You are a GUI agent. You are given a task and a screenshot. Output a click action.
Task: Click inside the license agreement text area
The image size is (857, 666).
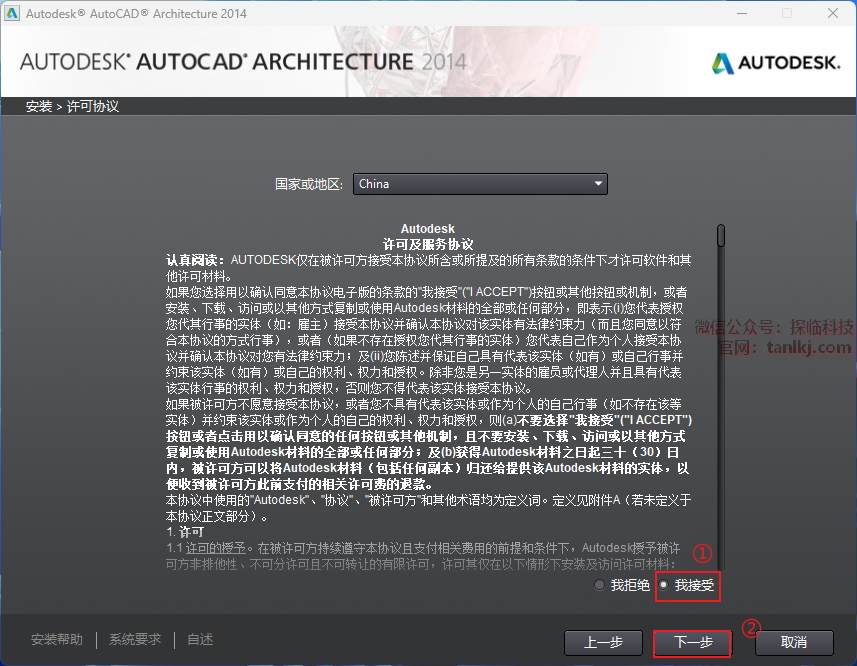pos(428,400)
